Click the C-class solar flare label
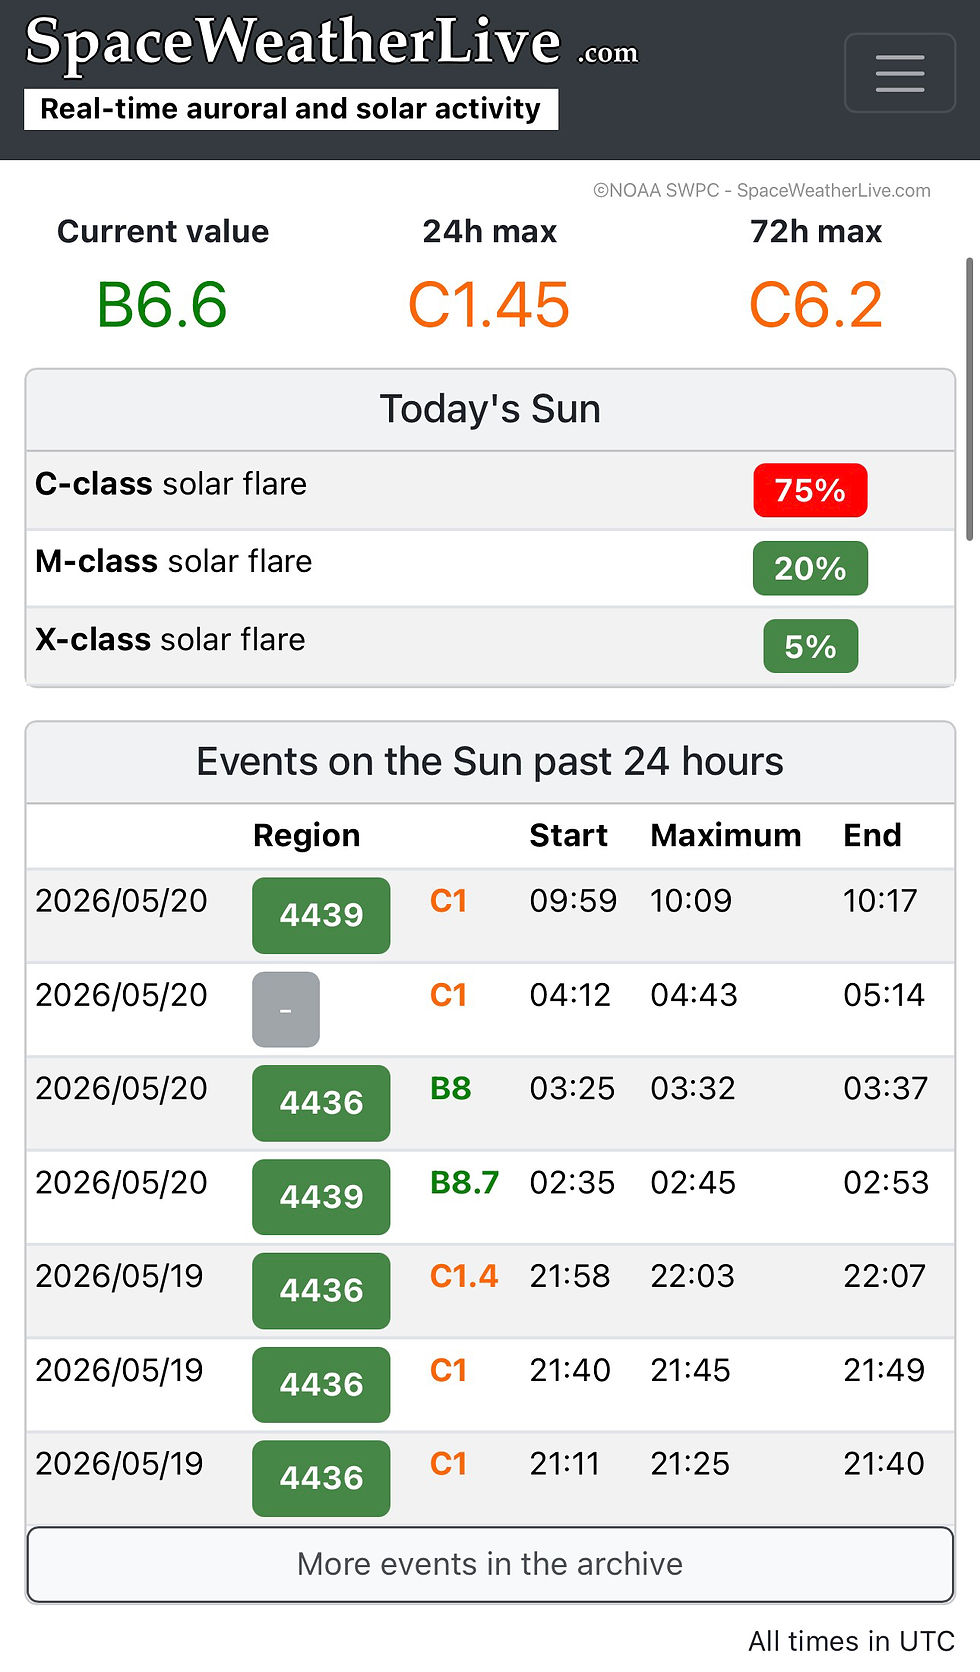The width and height of the screenshot is (980, 1672). point(171,484)
